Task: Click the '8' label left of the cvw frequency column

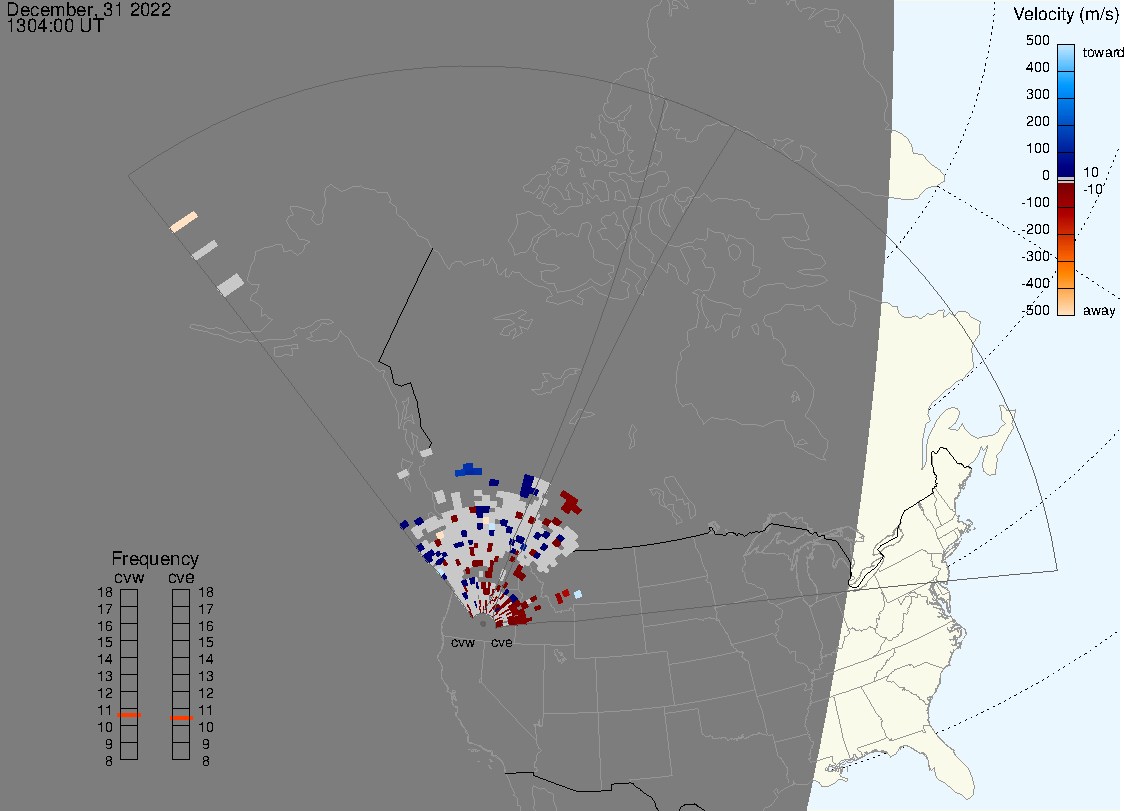Action: [109, 762]
